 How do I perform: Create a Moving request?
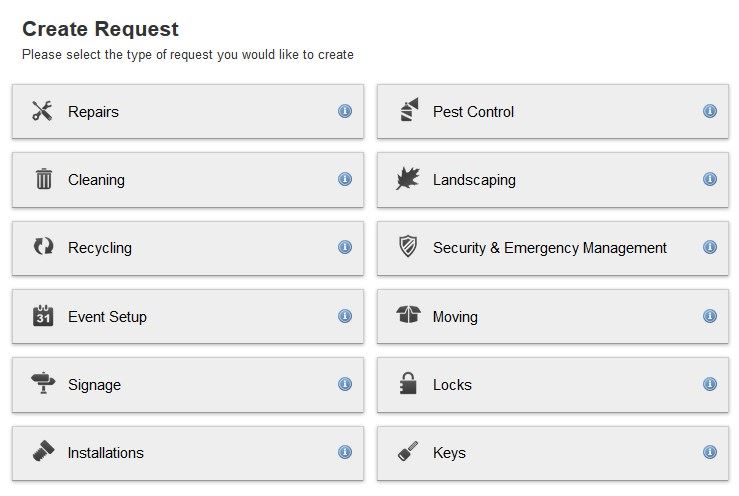(x=455, y=317)
